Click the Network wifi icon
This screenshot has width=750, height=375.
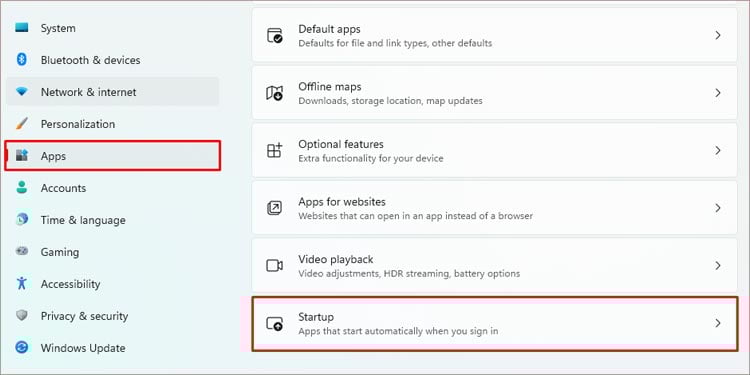(x=22, y=92)
